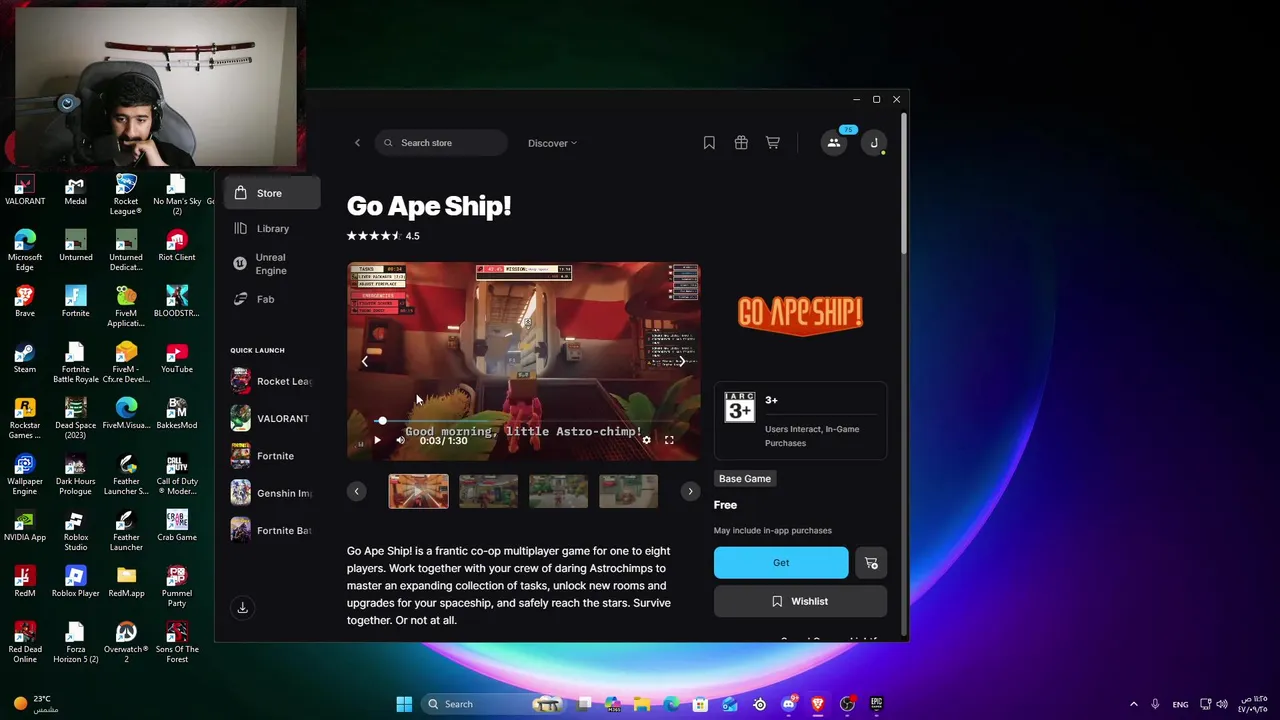
Task: Click the ENG language indicator
Action: [1180, 704]
